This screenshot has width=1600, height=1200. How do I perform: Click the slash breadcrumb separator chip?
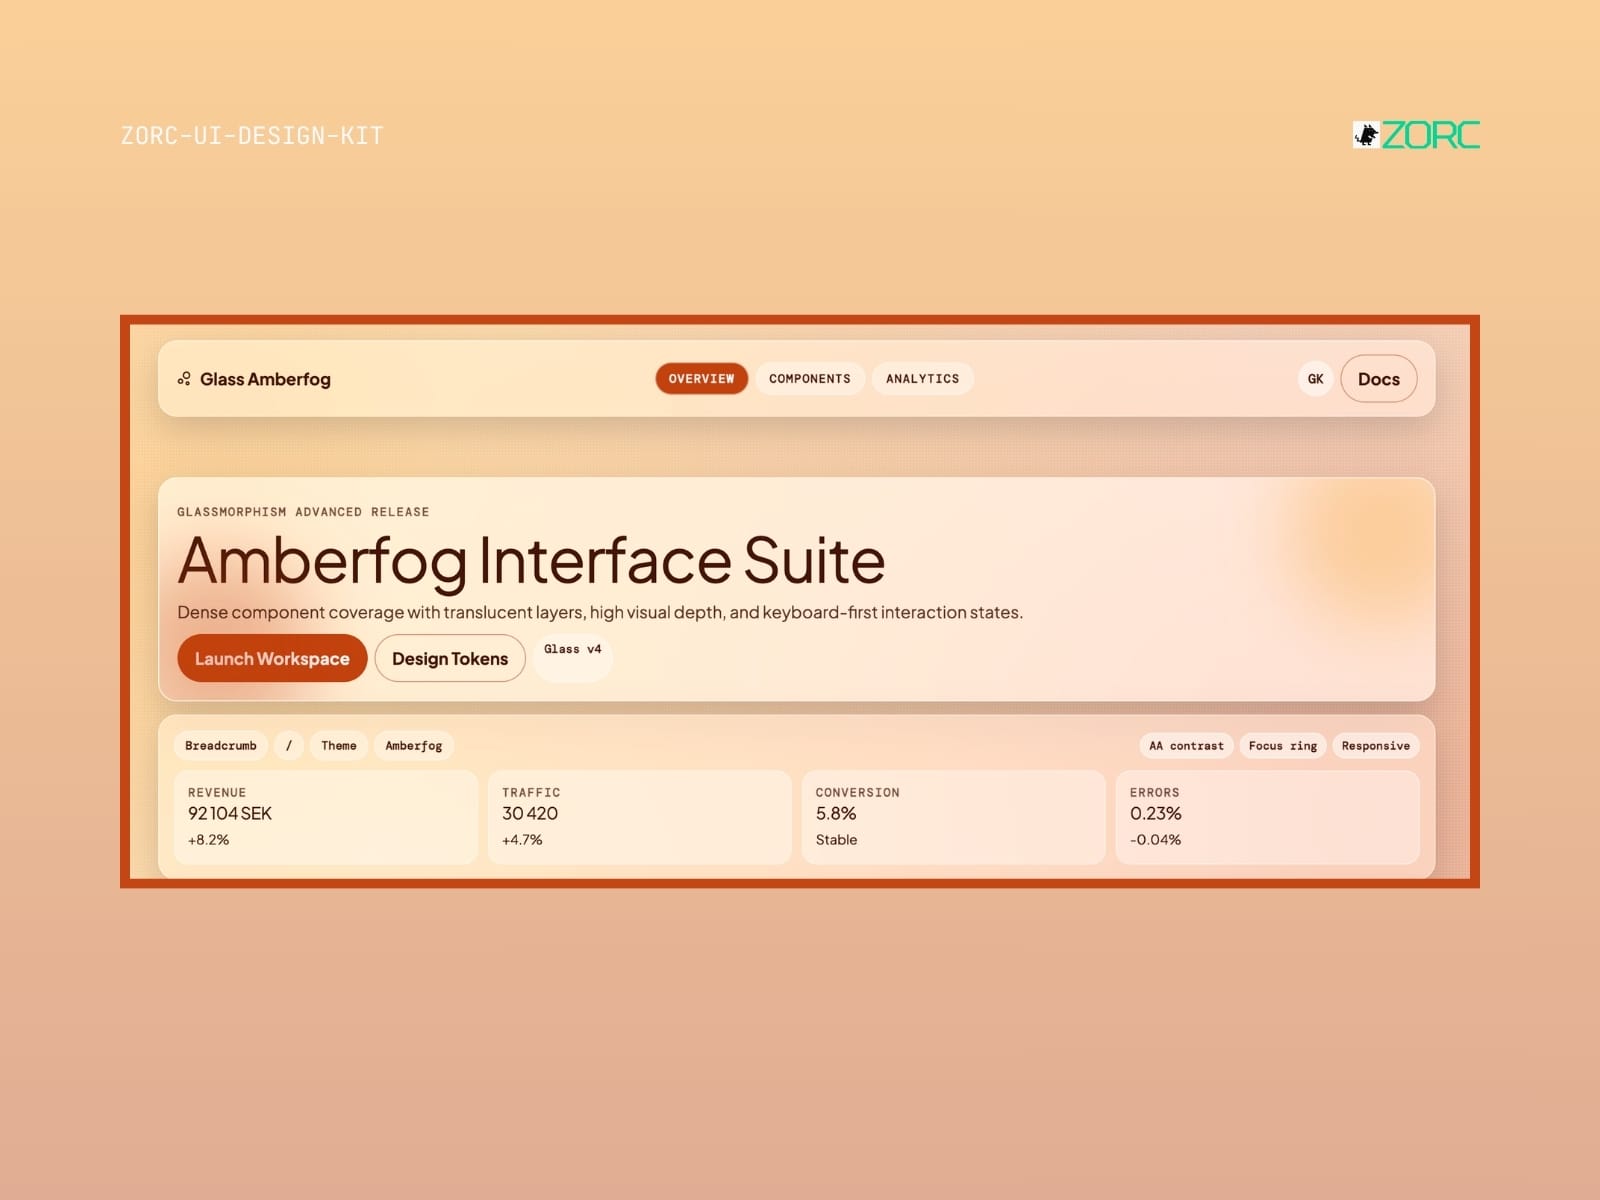289,746
